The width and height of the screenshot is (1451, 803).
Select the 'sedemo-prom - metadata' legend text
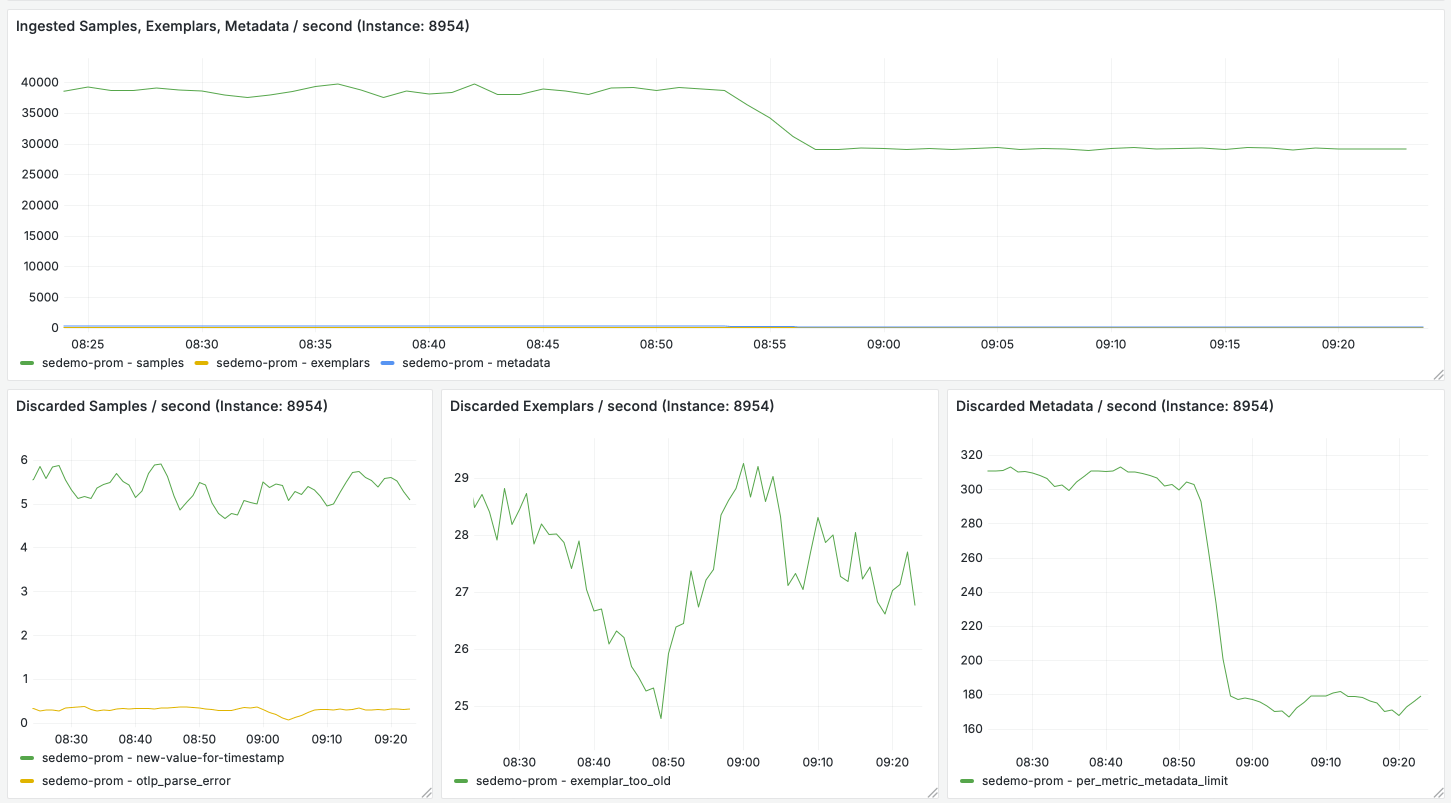tap(476, 363)
